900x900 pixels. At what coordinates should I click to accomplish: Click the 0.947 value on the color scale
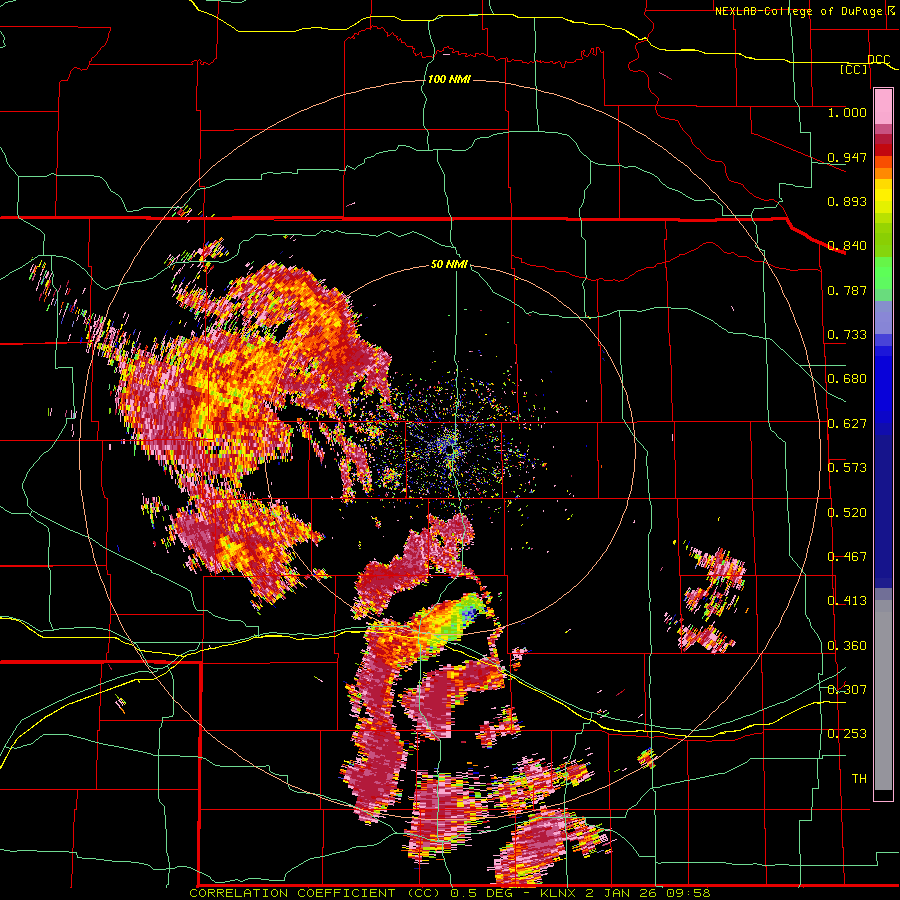point(847,157)
